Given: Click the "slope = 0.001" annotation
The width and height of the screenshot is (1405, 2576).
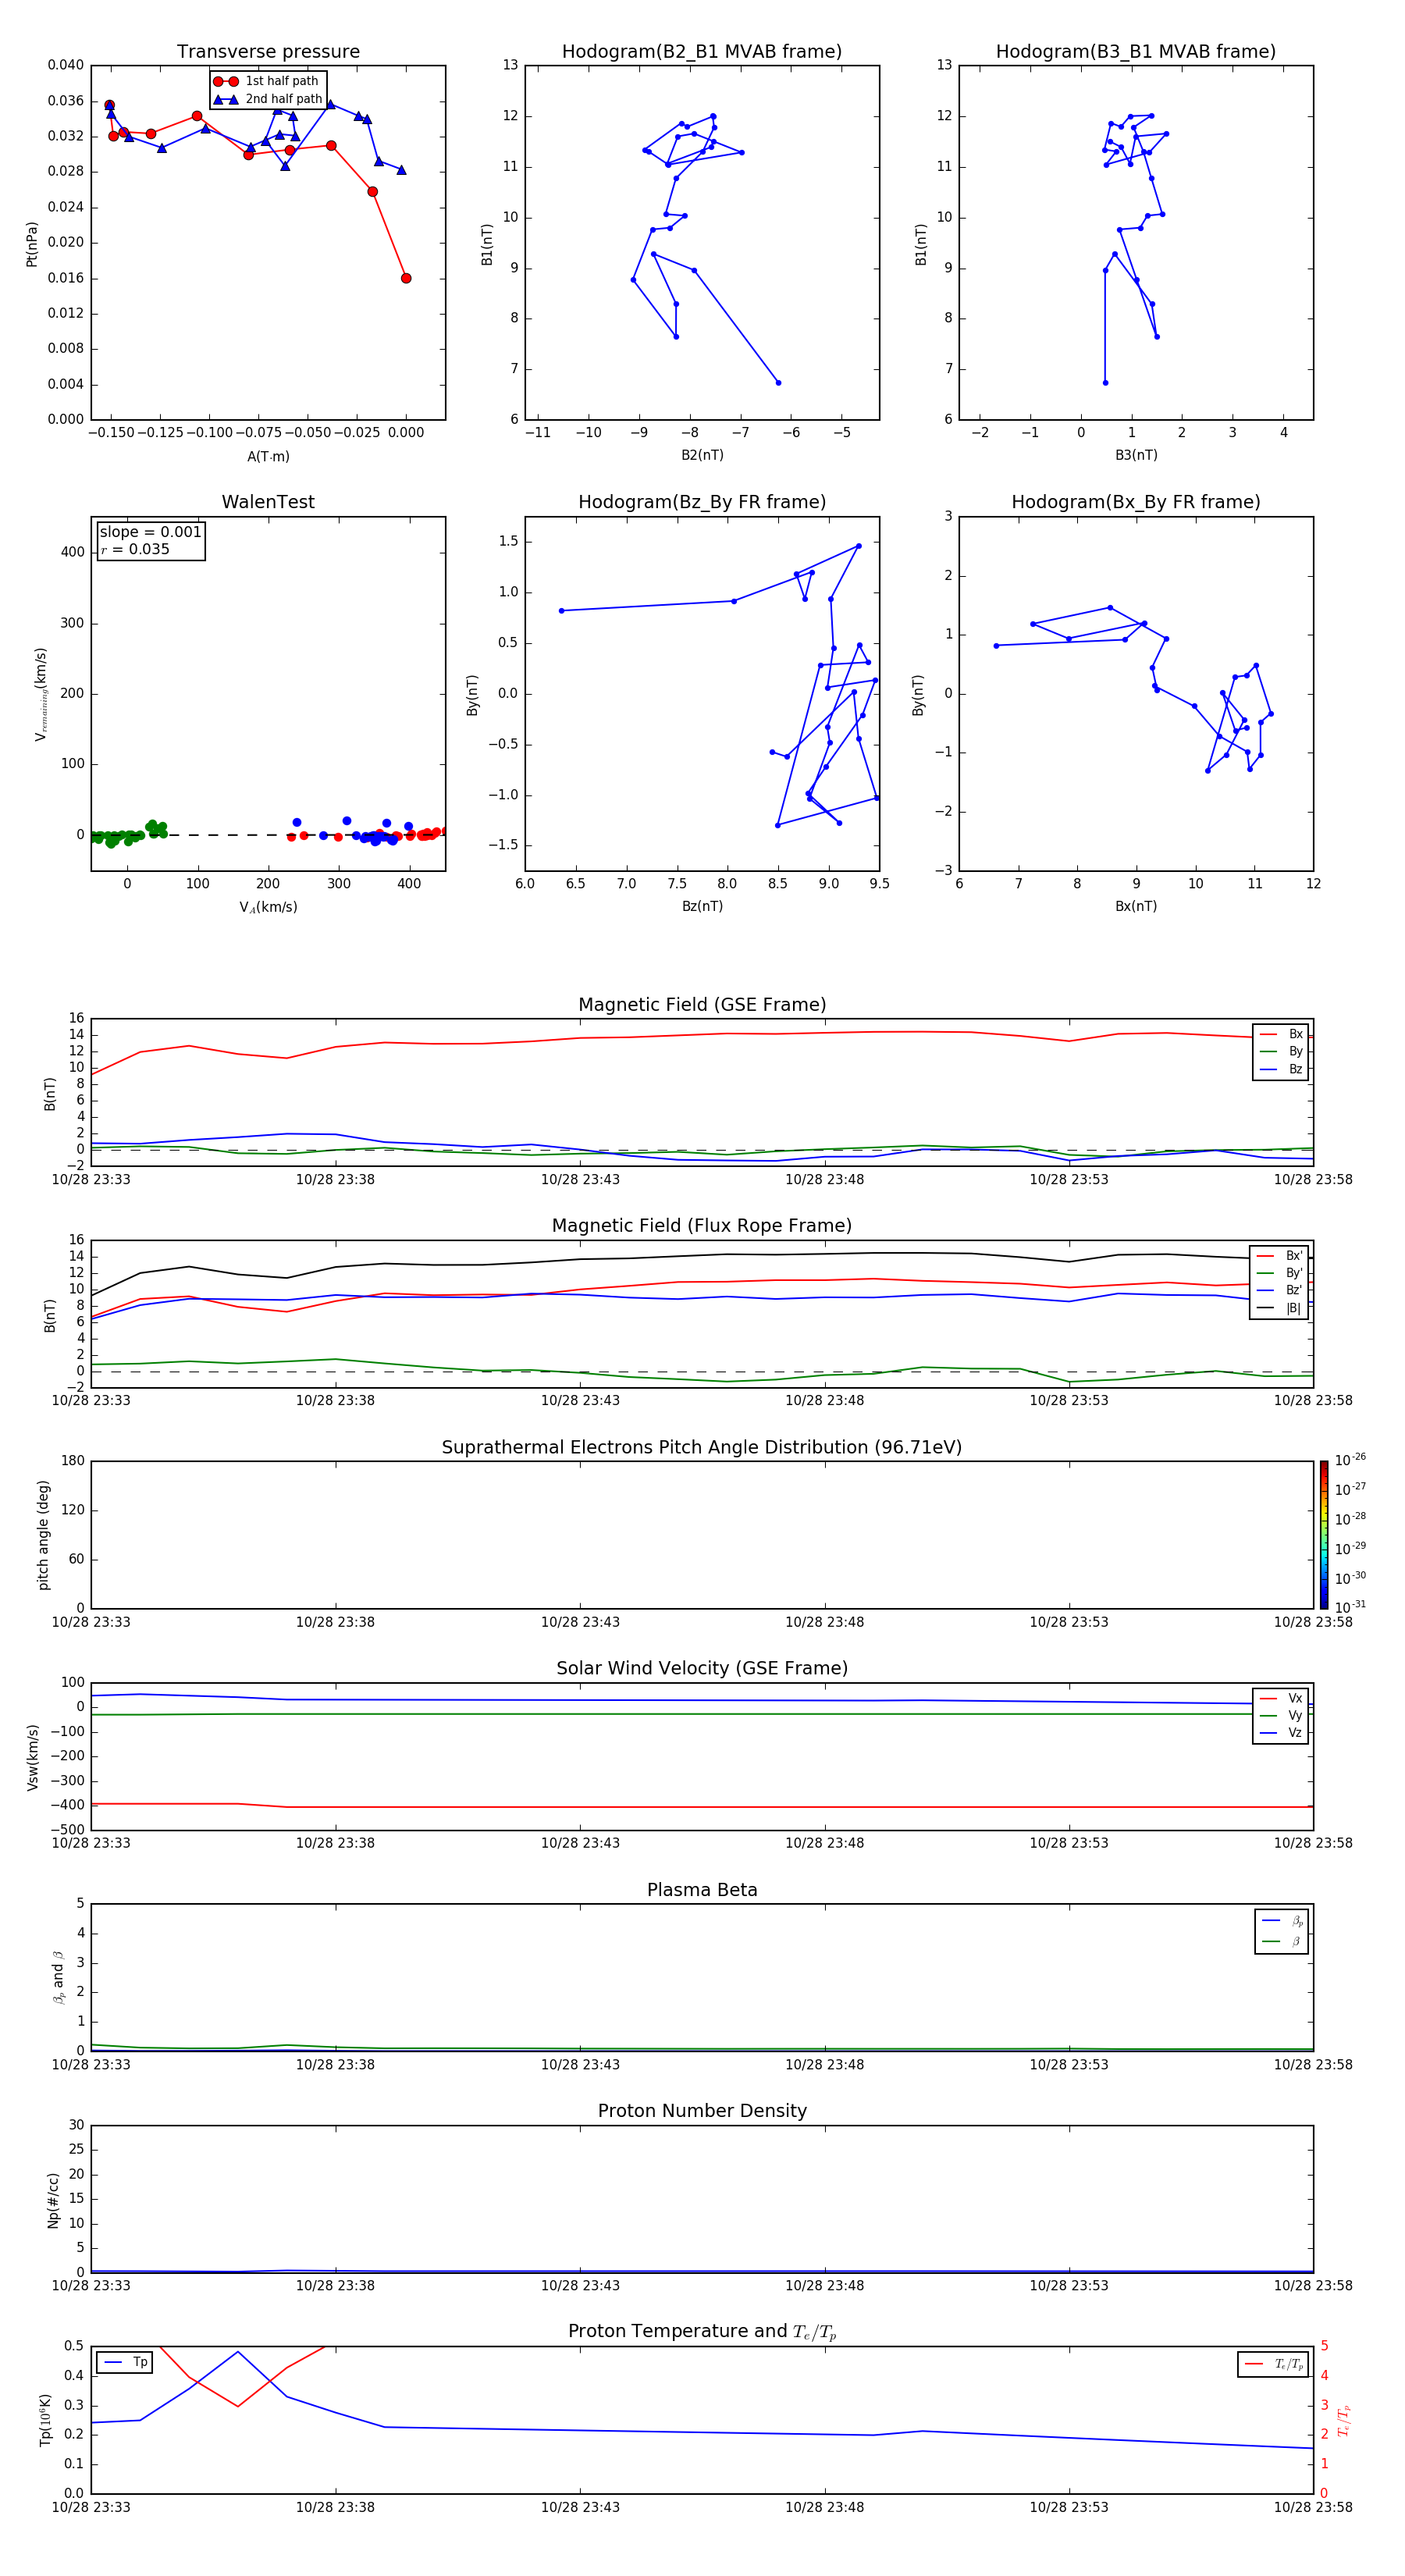Looking at the screenshot, I should point(151,532).
